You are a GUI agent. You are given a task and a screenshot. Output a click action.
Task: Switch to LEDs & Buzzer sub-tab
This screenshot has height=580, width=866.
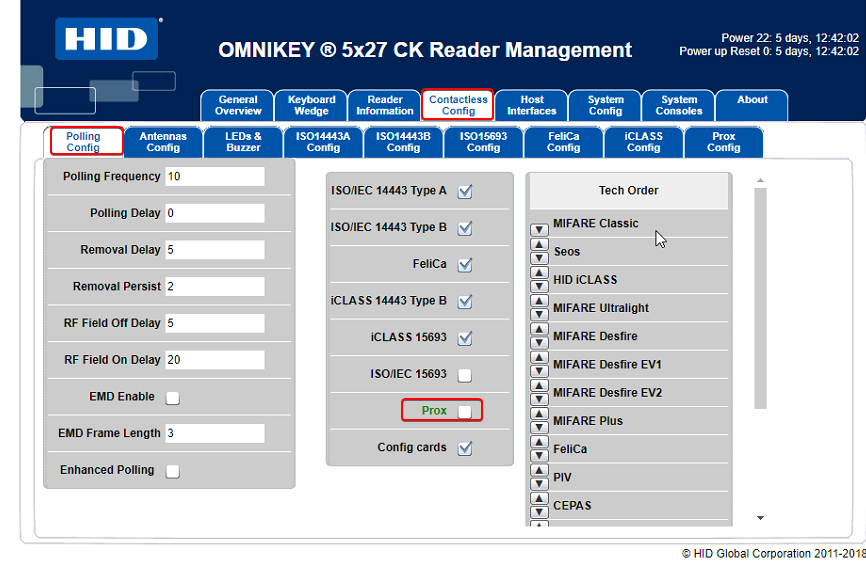point(243,142)
